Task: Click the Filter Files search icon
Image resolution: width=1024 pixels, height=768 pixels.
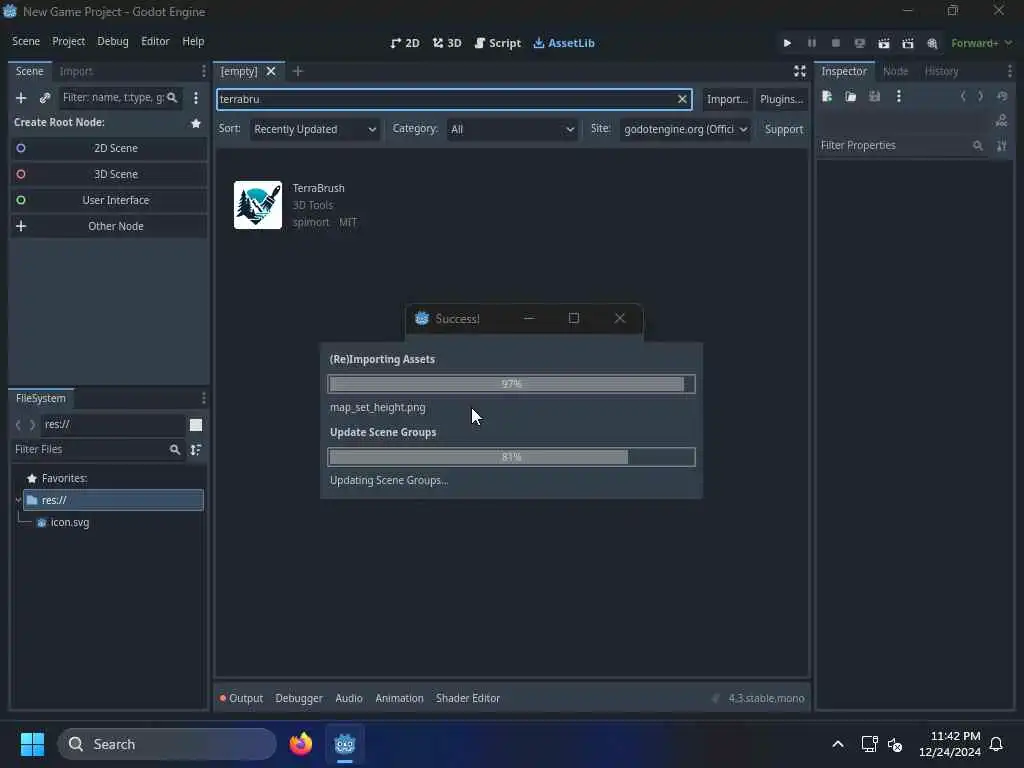Action: pyautogui.click(x=174, y=450)
